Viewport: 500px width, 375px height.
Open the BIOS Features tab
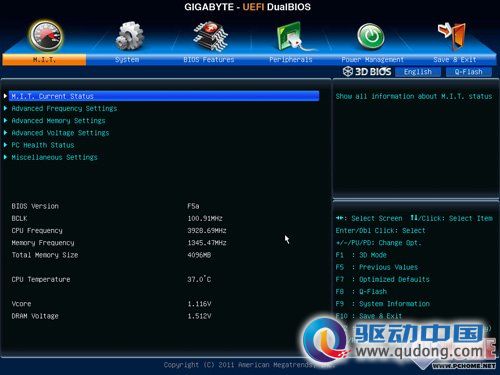(x=209, y=60)
